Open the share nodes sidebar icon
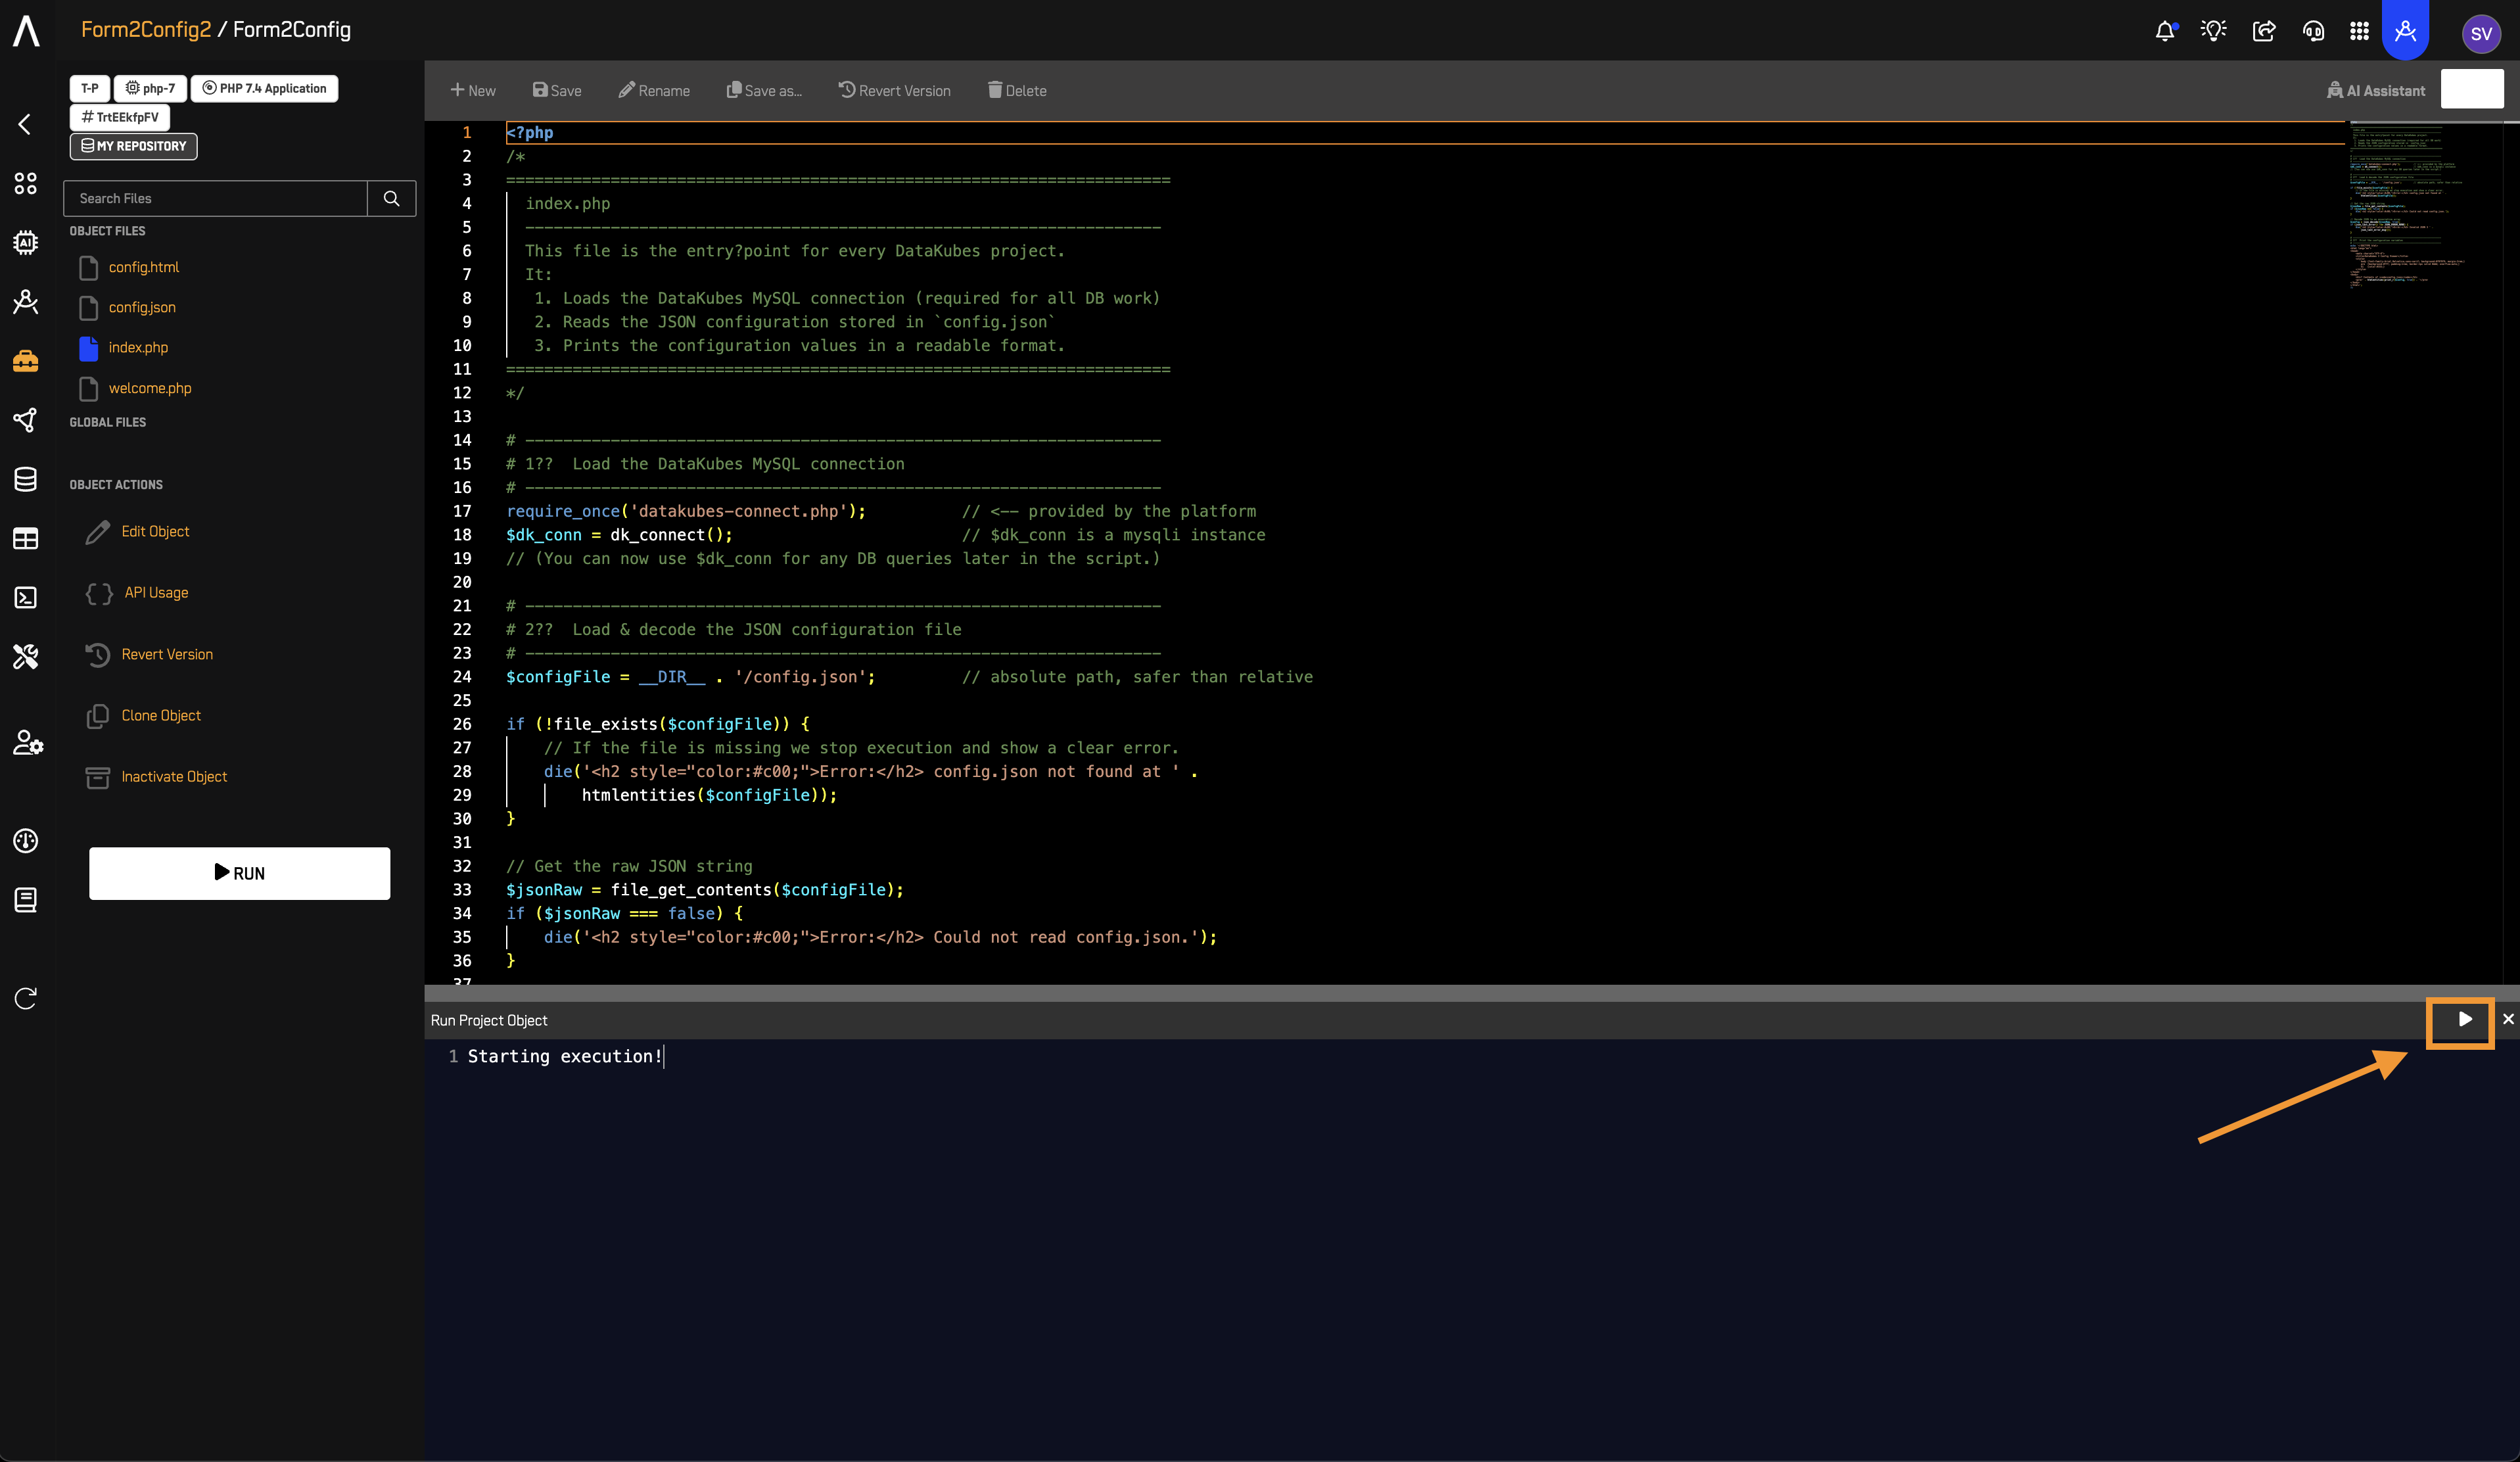Screen dimensions: 2520x1462 26,420
